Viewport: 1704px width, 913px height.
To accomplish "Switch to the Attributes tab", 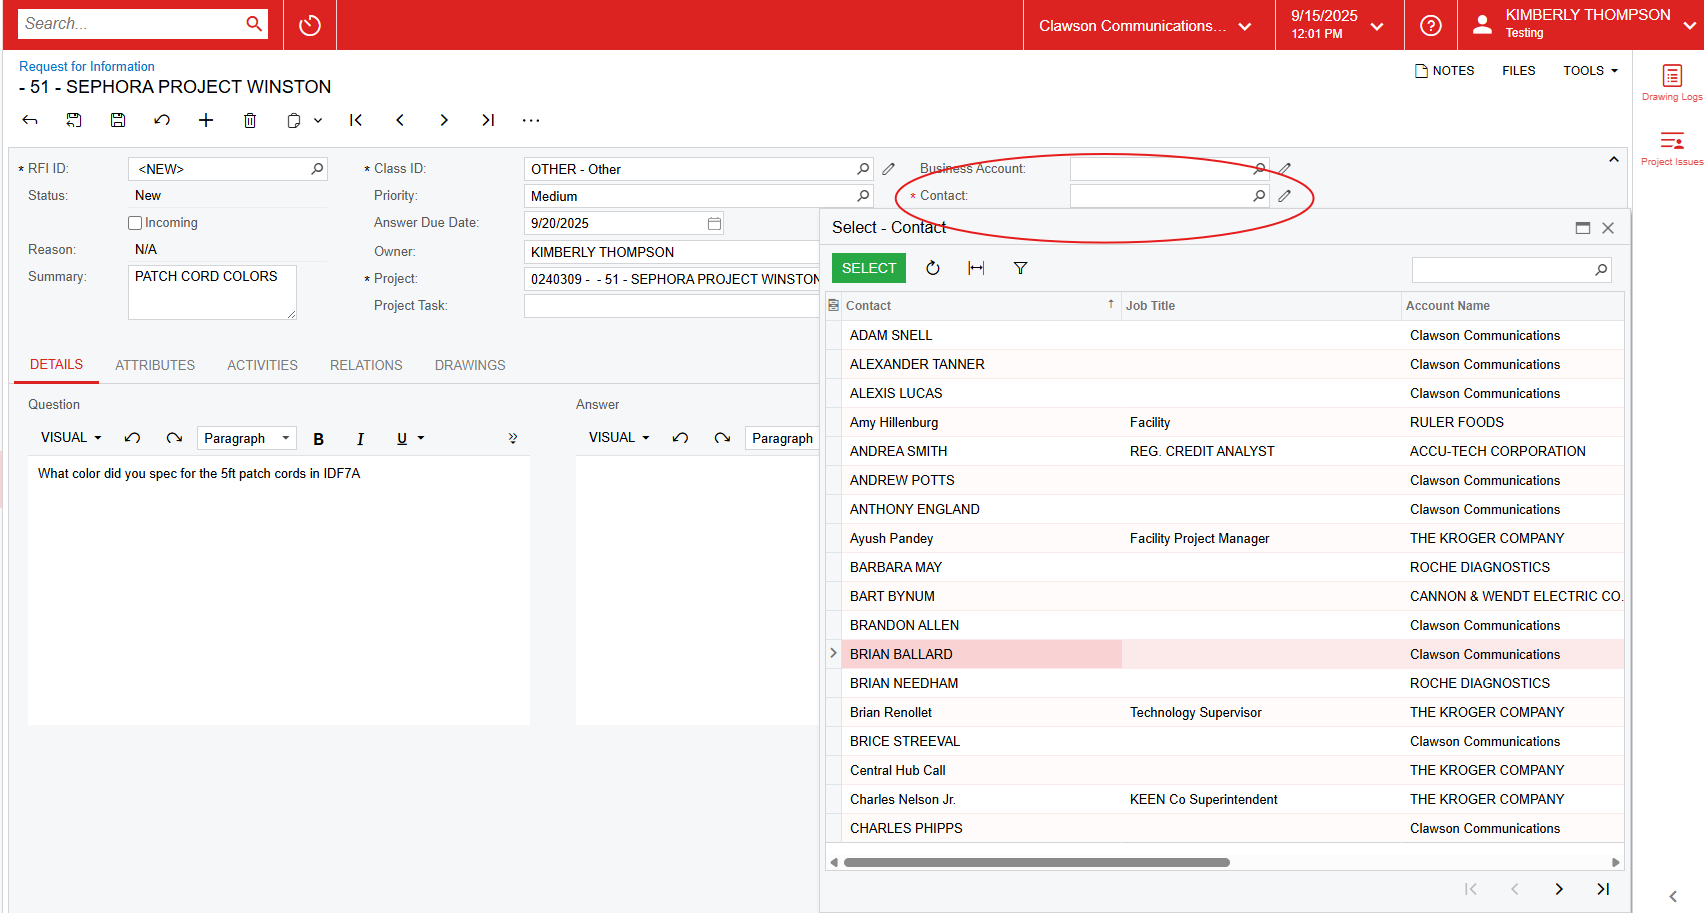I will 155,365.
